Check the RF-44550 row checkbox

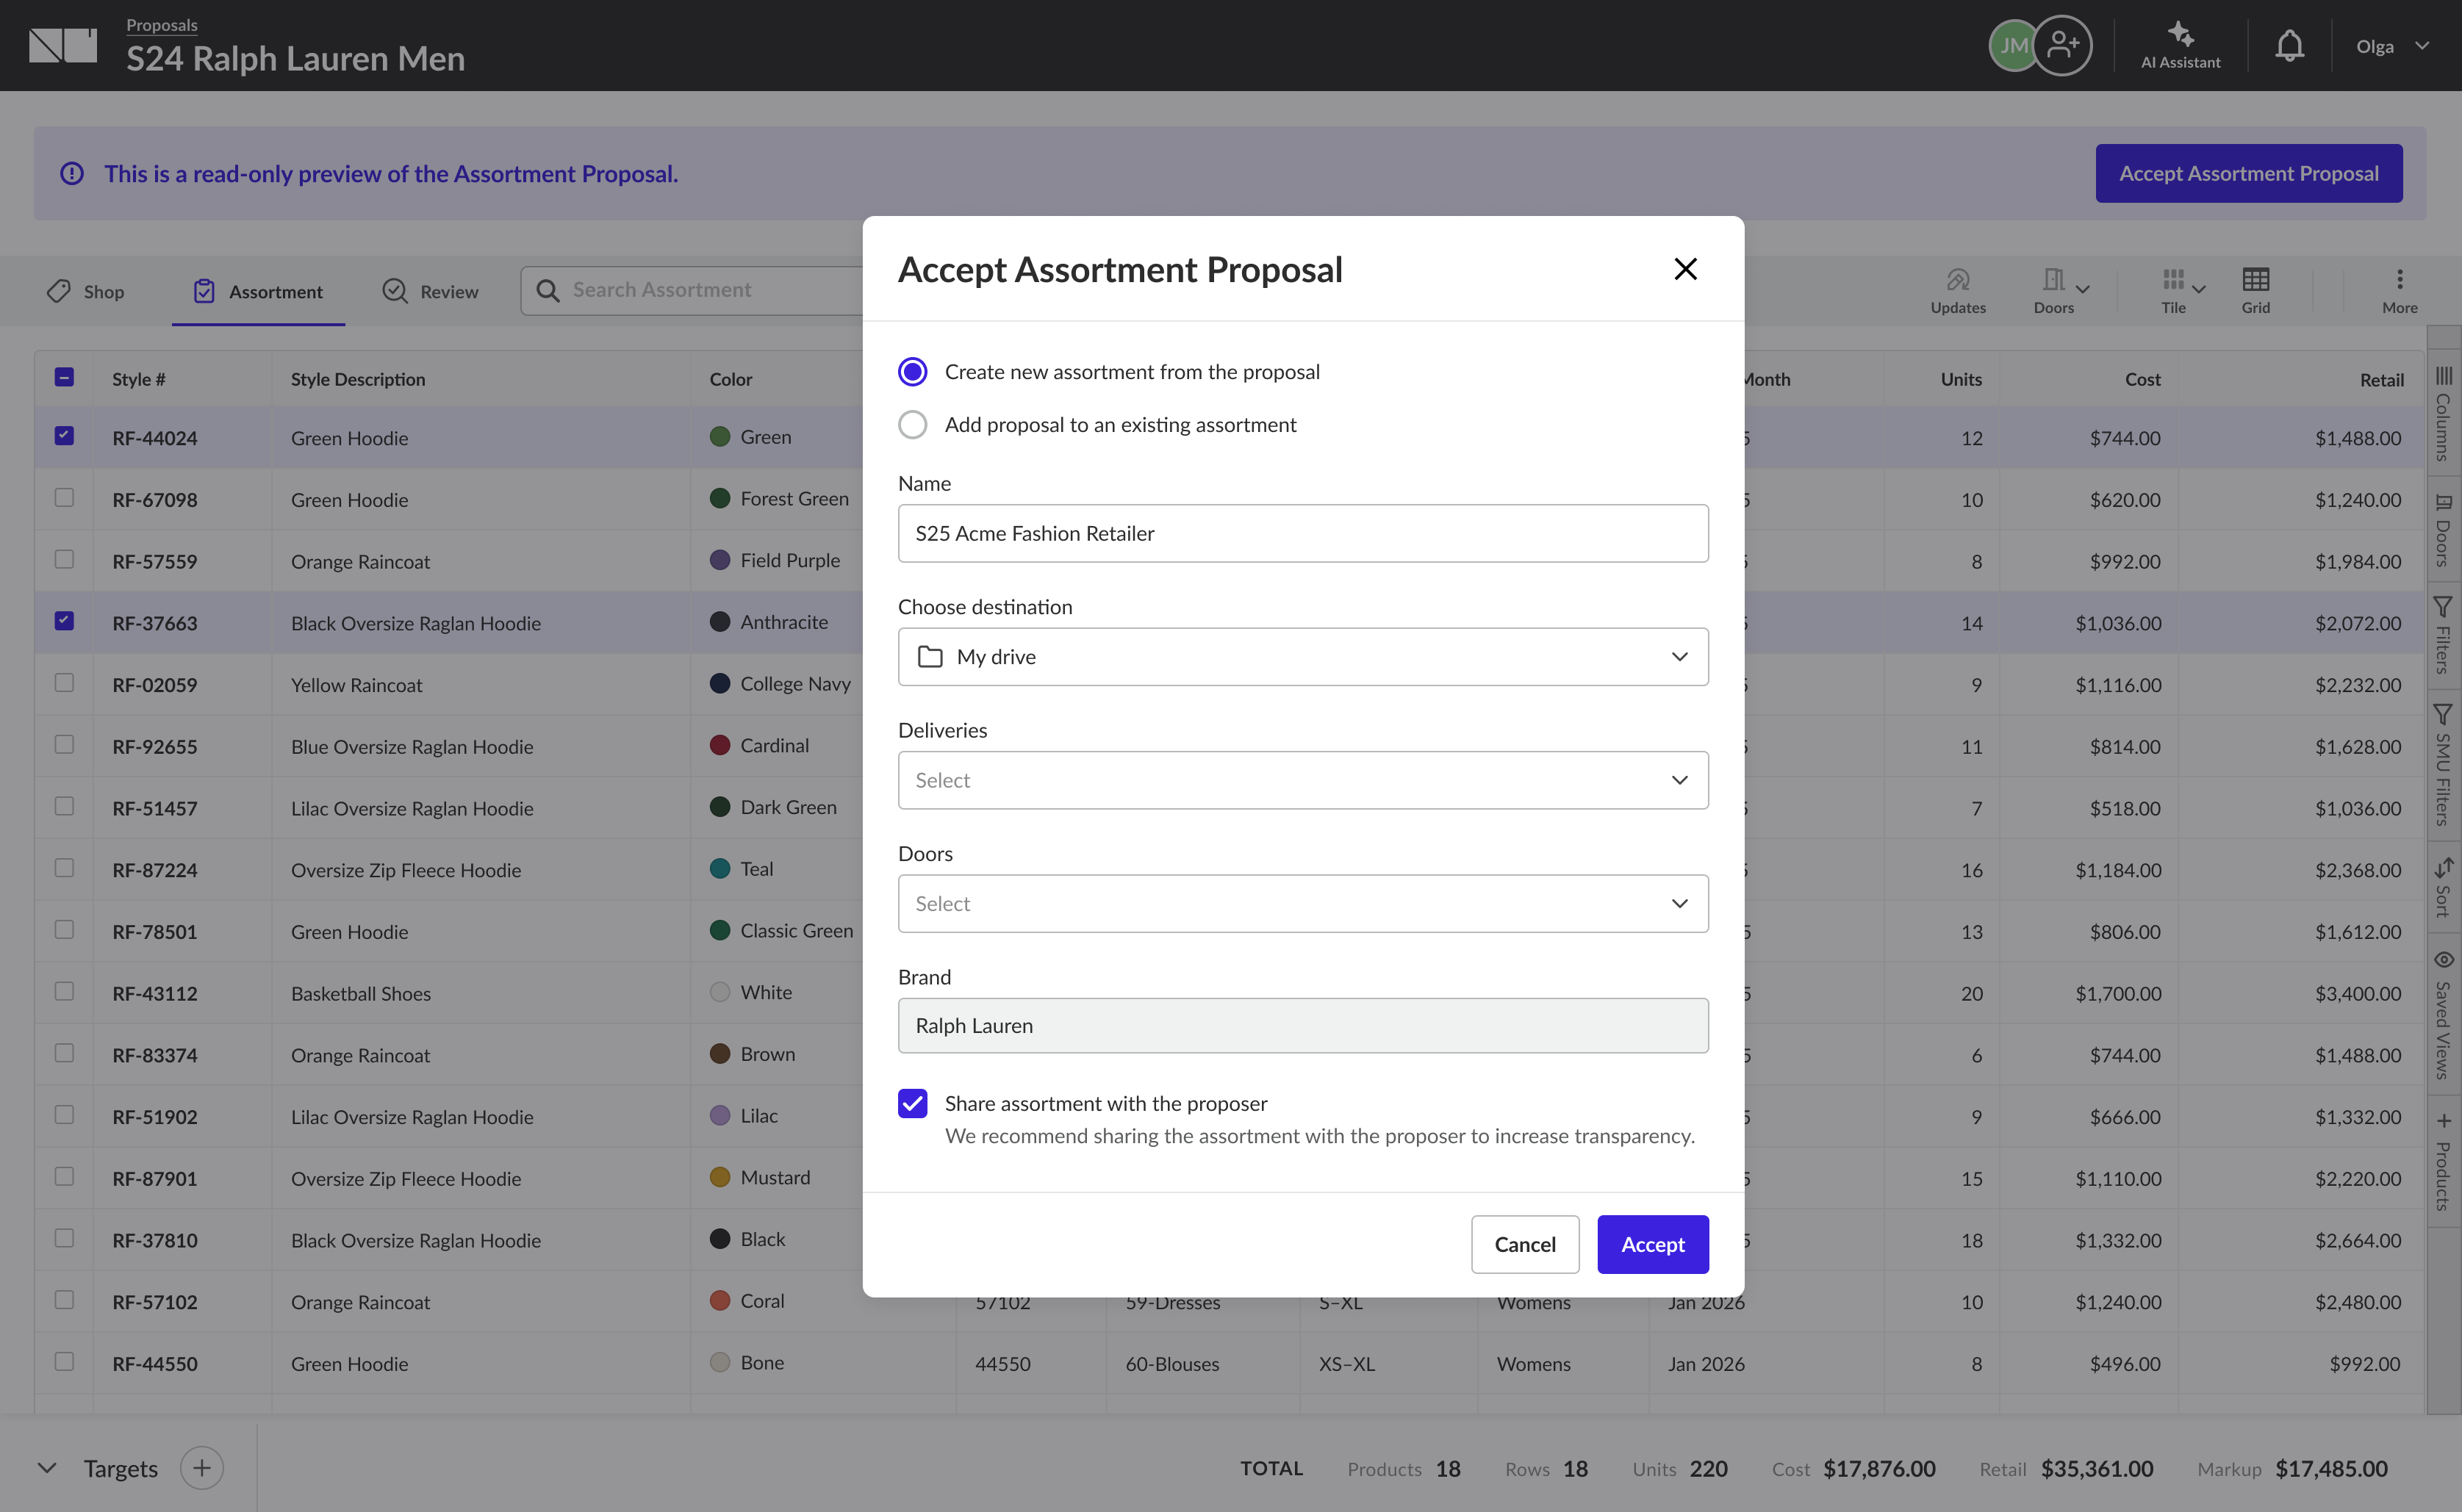(x=64, y=1361)
